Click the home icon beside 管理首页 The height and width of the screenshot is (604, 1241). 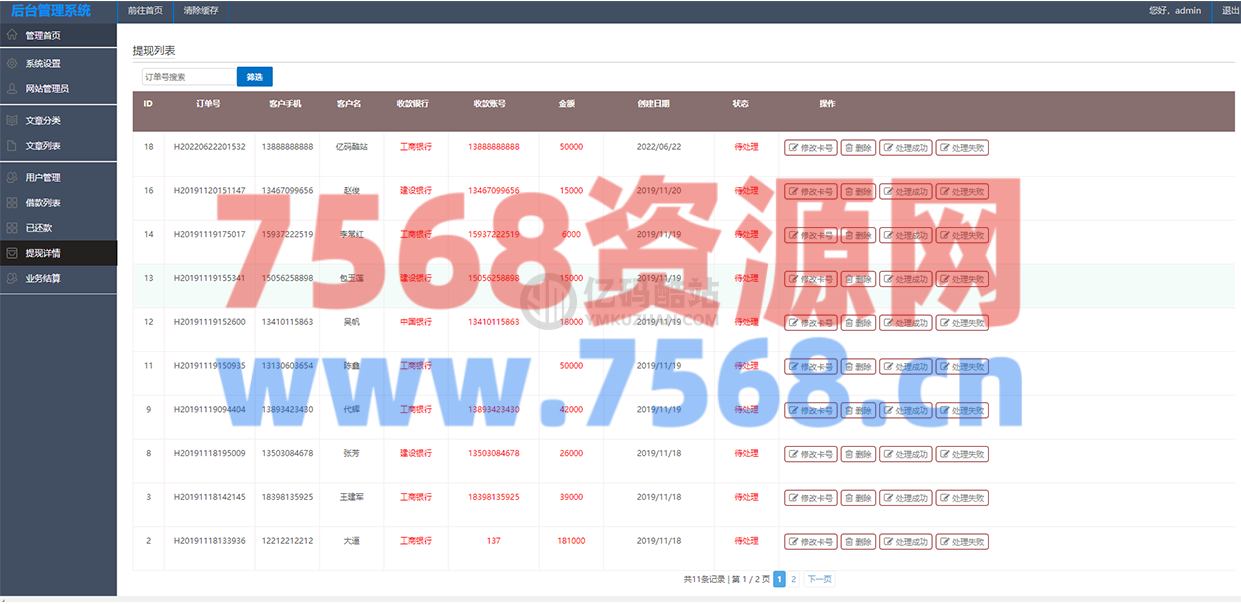point(11,35)
